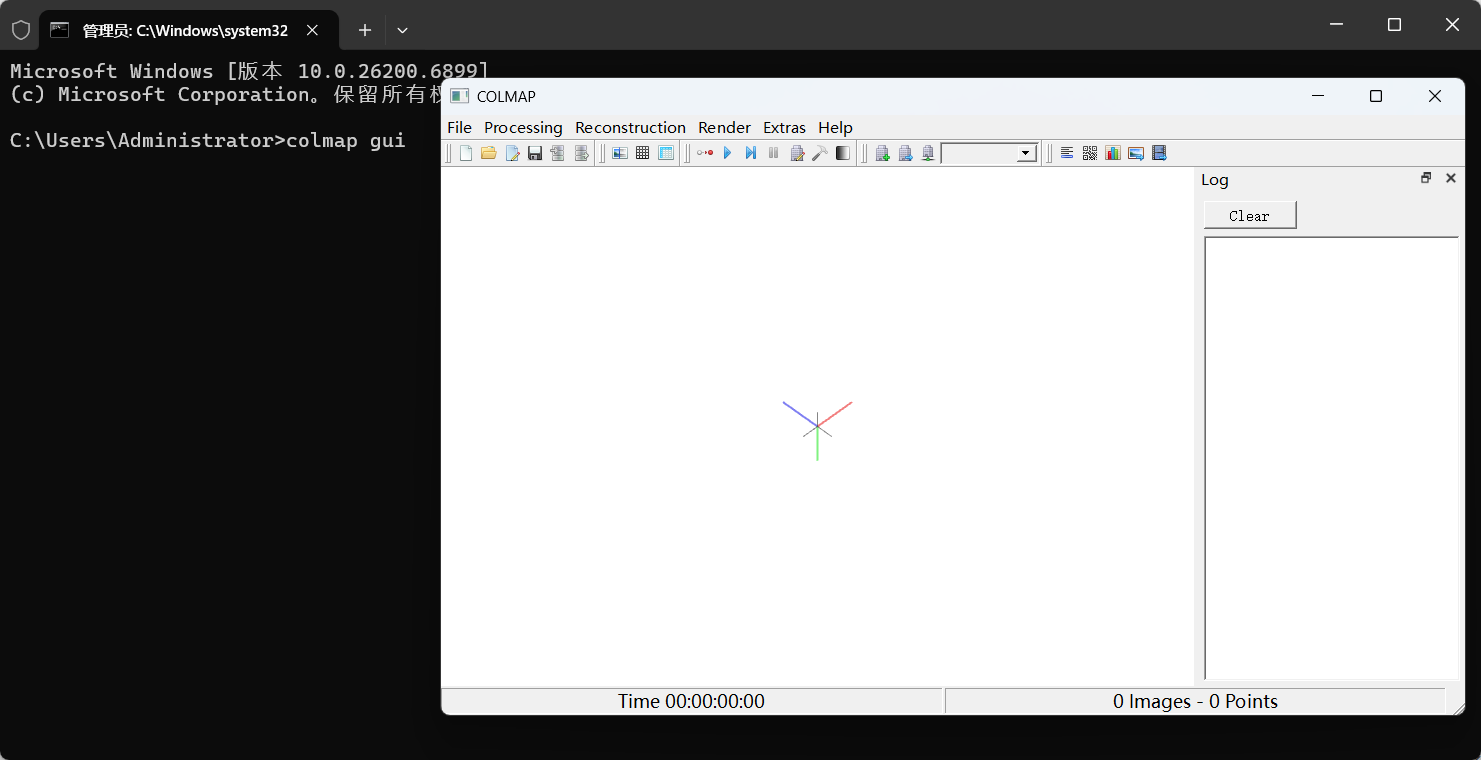
Task: Open the Feature matching tool
Action: (x=642, y=152)
